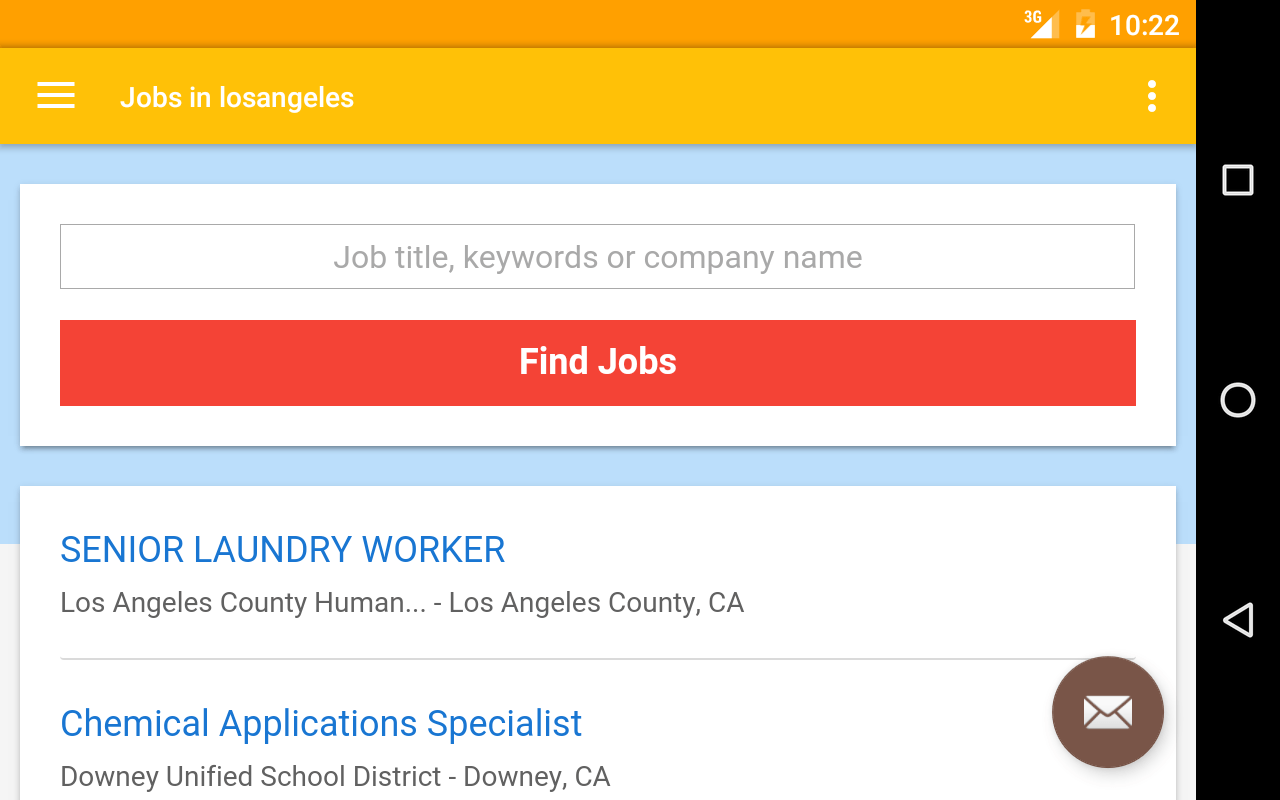The height and width of the screenshot is (800, 1280).
Task: Click empty yellow app bar area
Action: point(750,96)
